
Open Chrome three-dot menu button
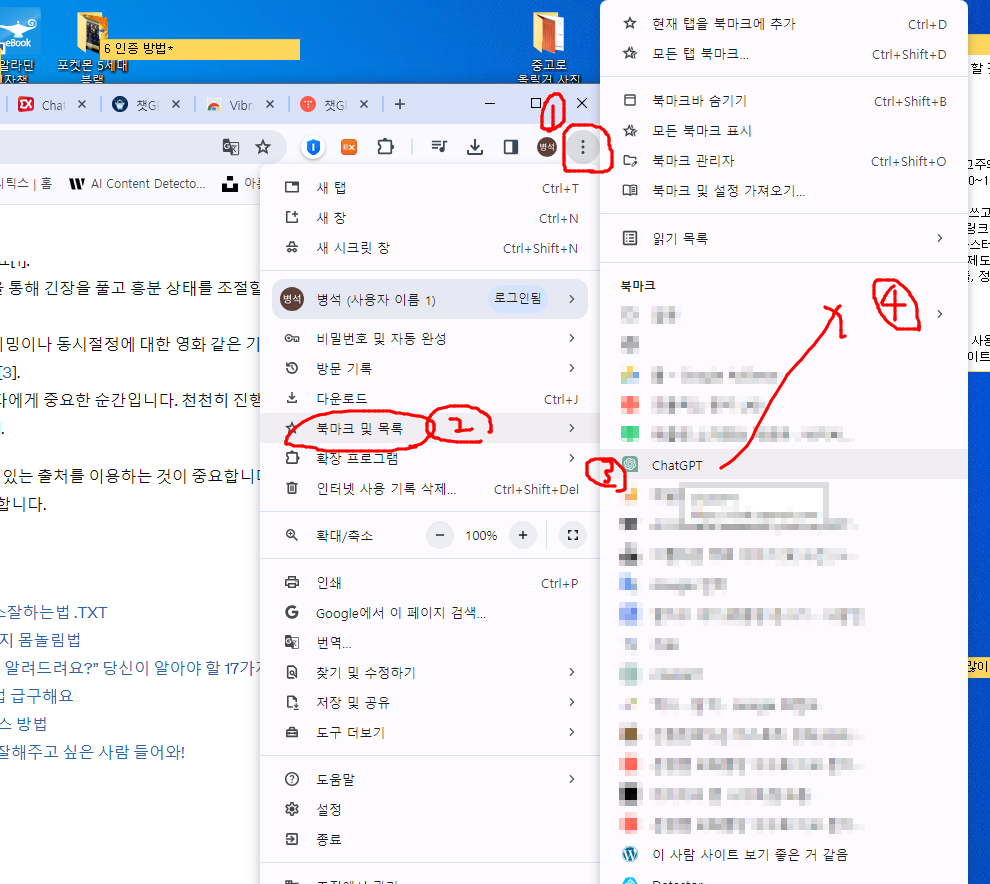click(582, 148)
